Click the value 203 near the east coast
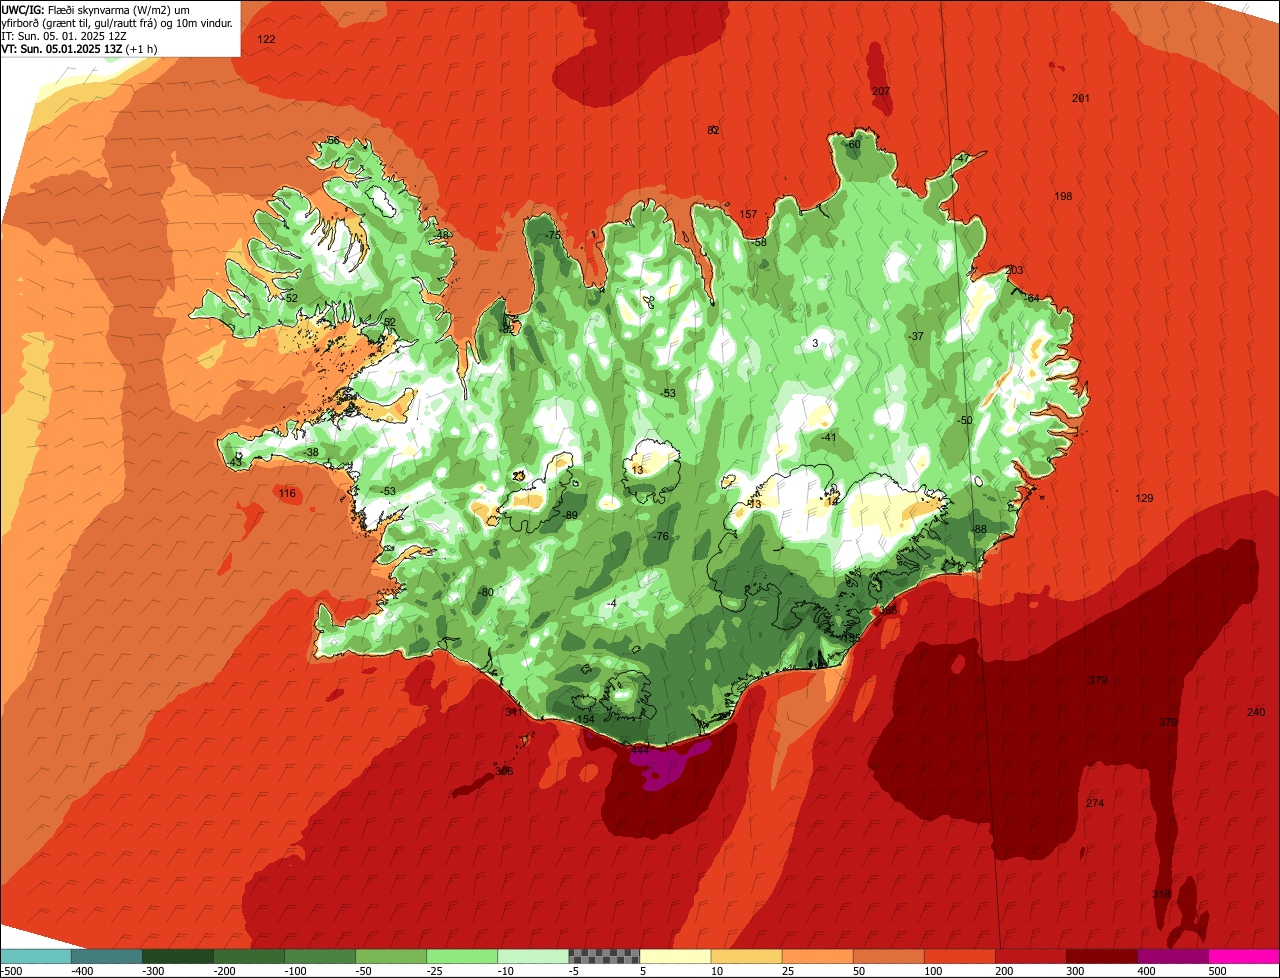Image resolution: width=1280 pixels, height=978 pixels. [1014, 270]
